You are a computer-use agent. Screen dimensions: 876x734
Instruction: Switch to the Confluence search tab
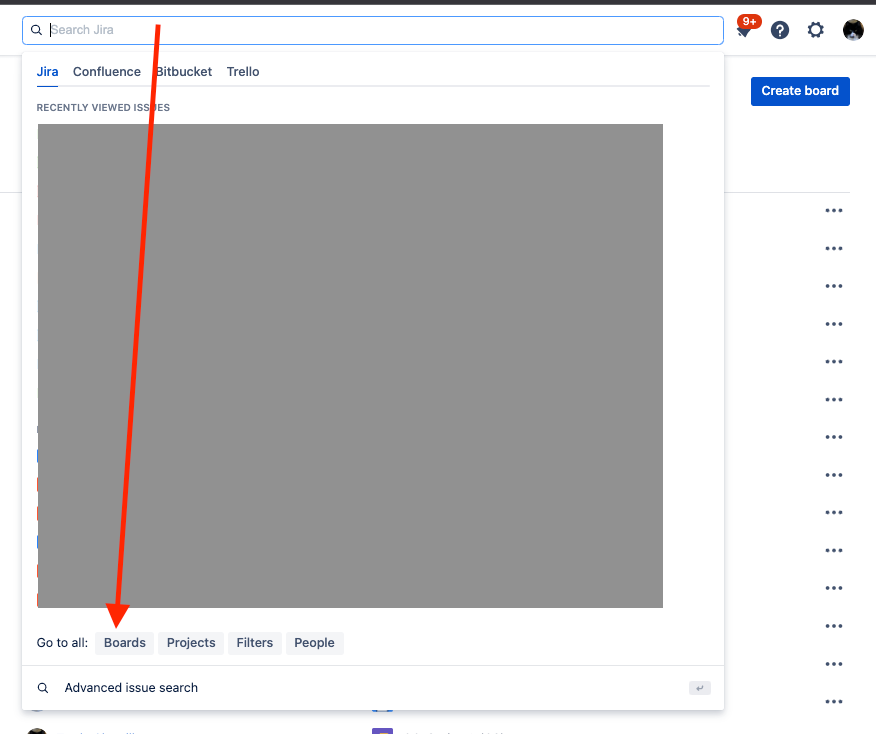106,71
